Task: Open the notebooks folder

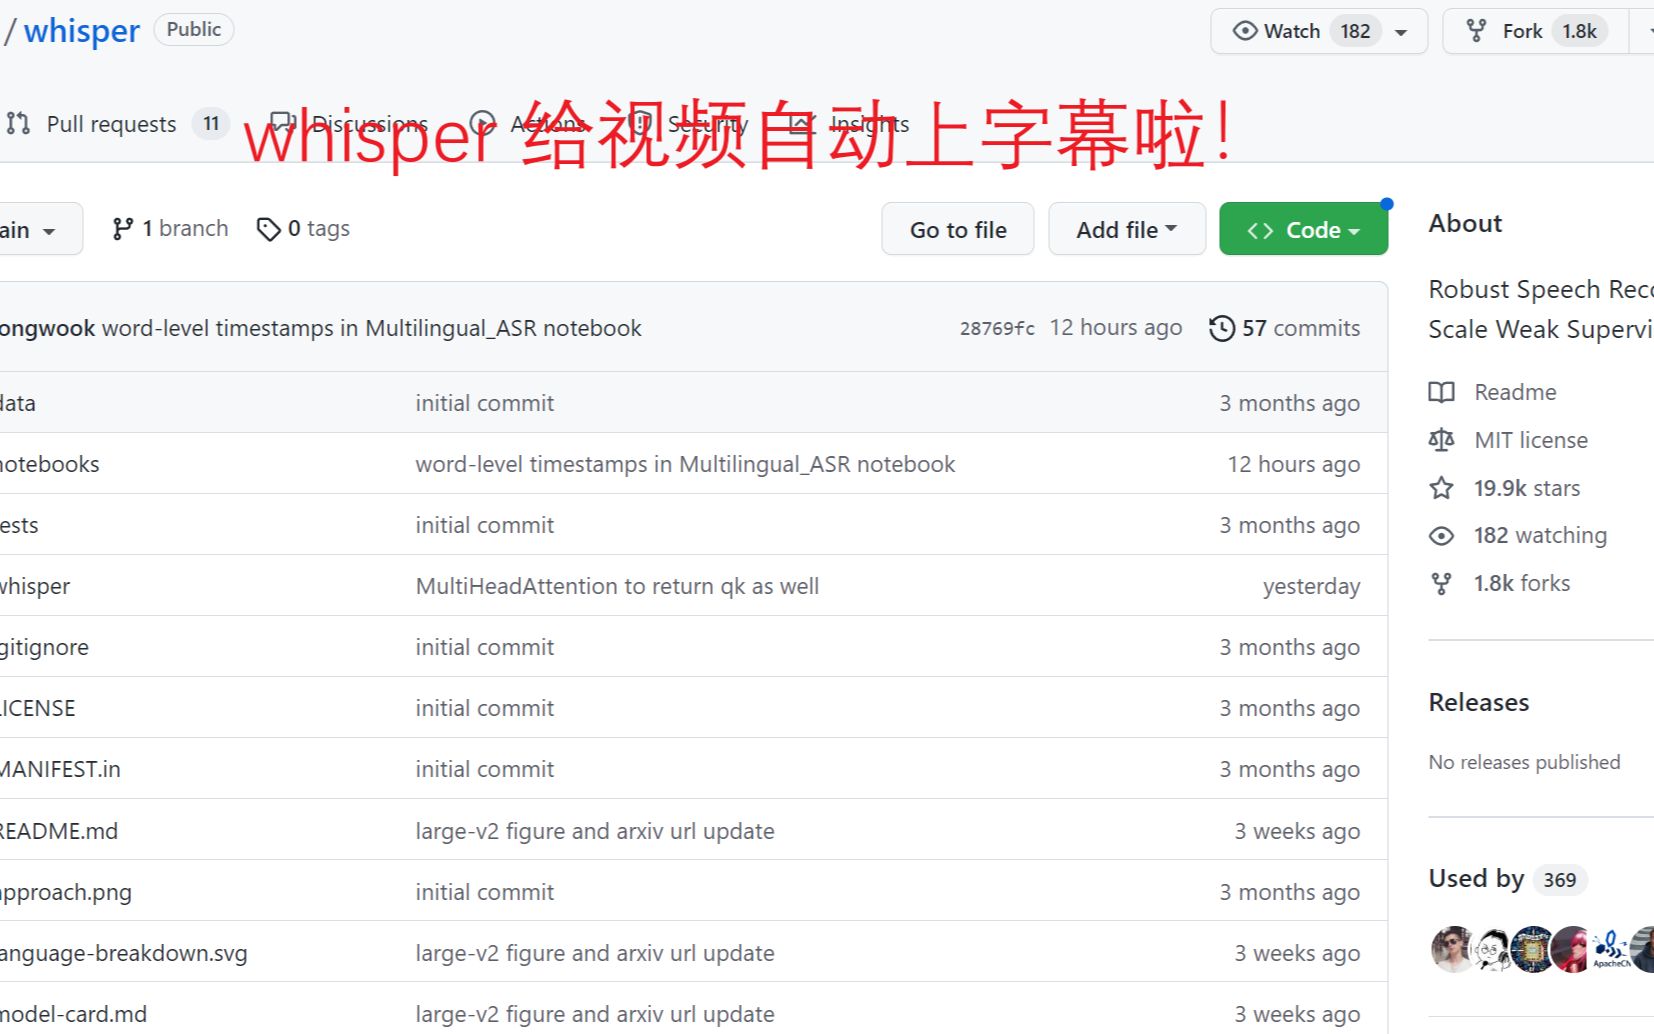Action: tap(49, 464)
